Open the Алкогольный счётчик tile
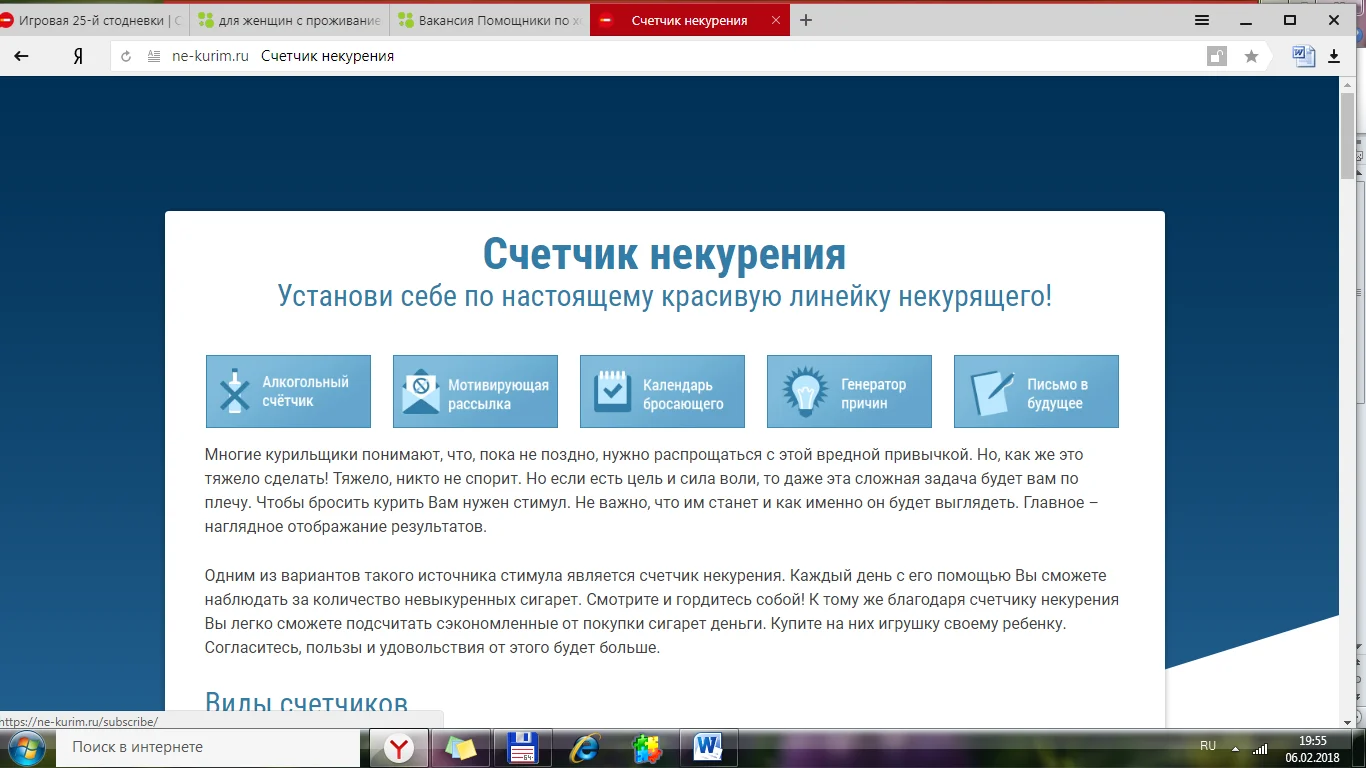Viewport: 1366px width, 768px height. tap(288, 391)
